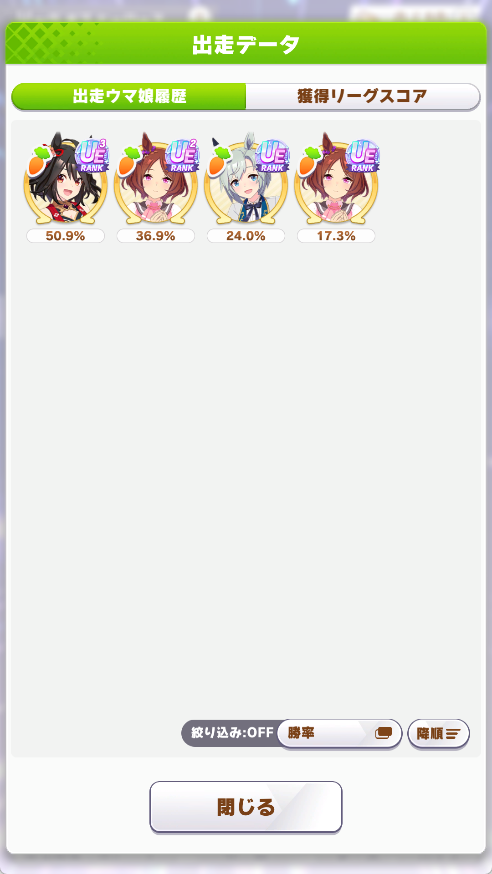Click the UE rank badge on fourth portrait
Image resolution: width=492 pixels, height=874 pixels.
363,156
